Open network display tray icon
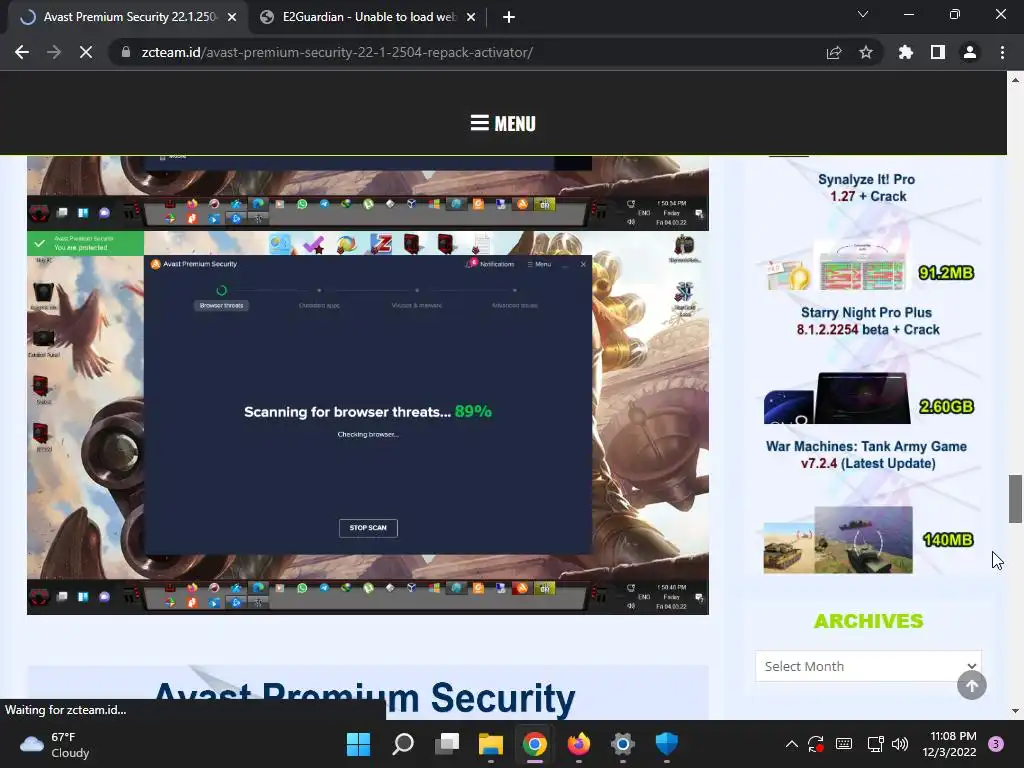 coord(875,744)
